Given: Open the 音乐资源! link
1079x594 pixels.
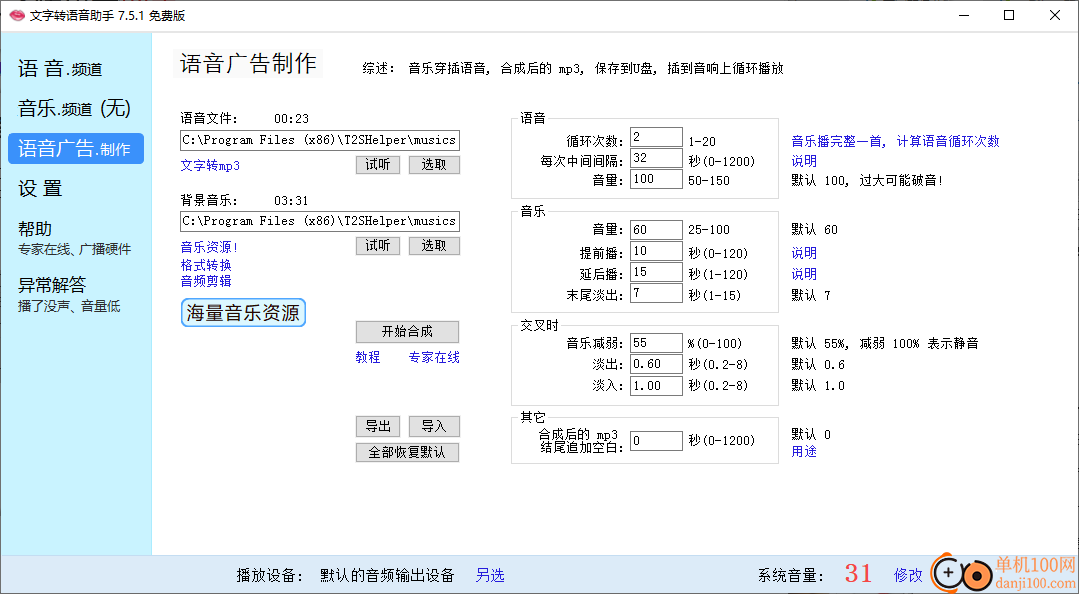Looking at the screenshot, I should coord(209,248).
